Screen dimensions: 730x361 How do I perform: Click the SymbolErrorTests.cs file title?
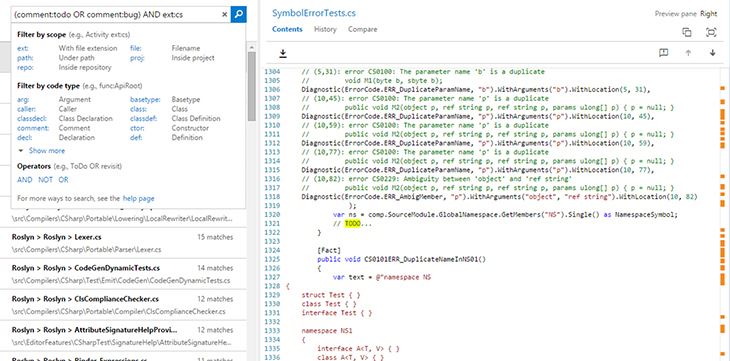click(x=313, y=13)
